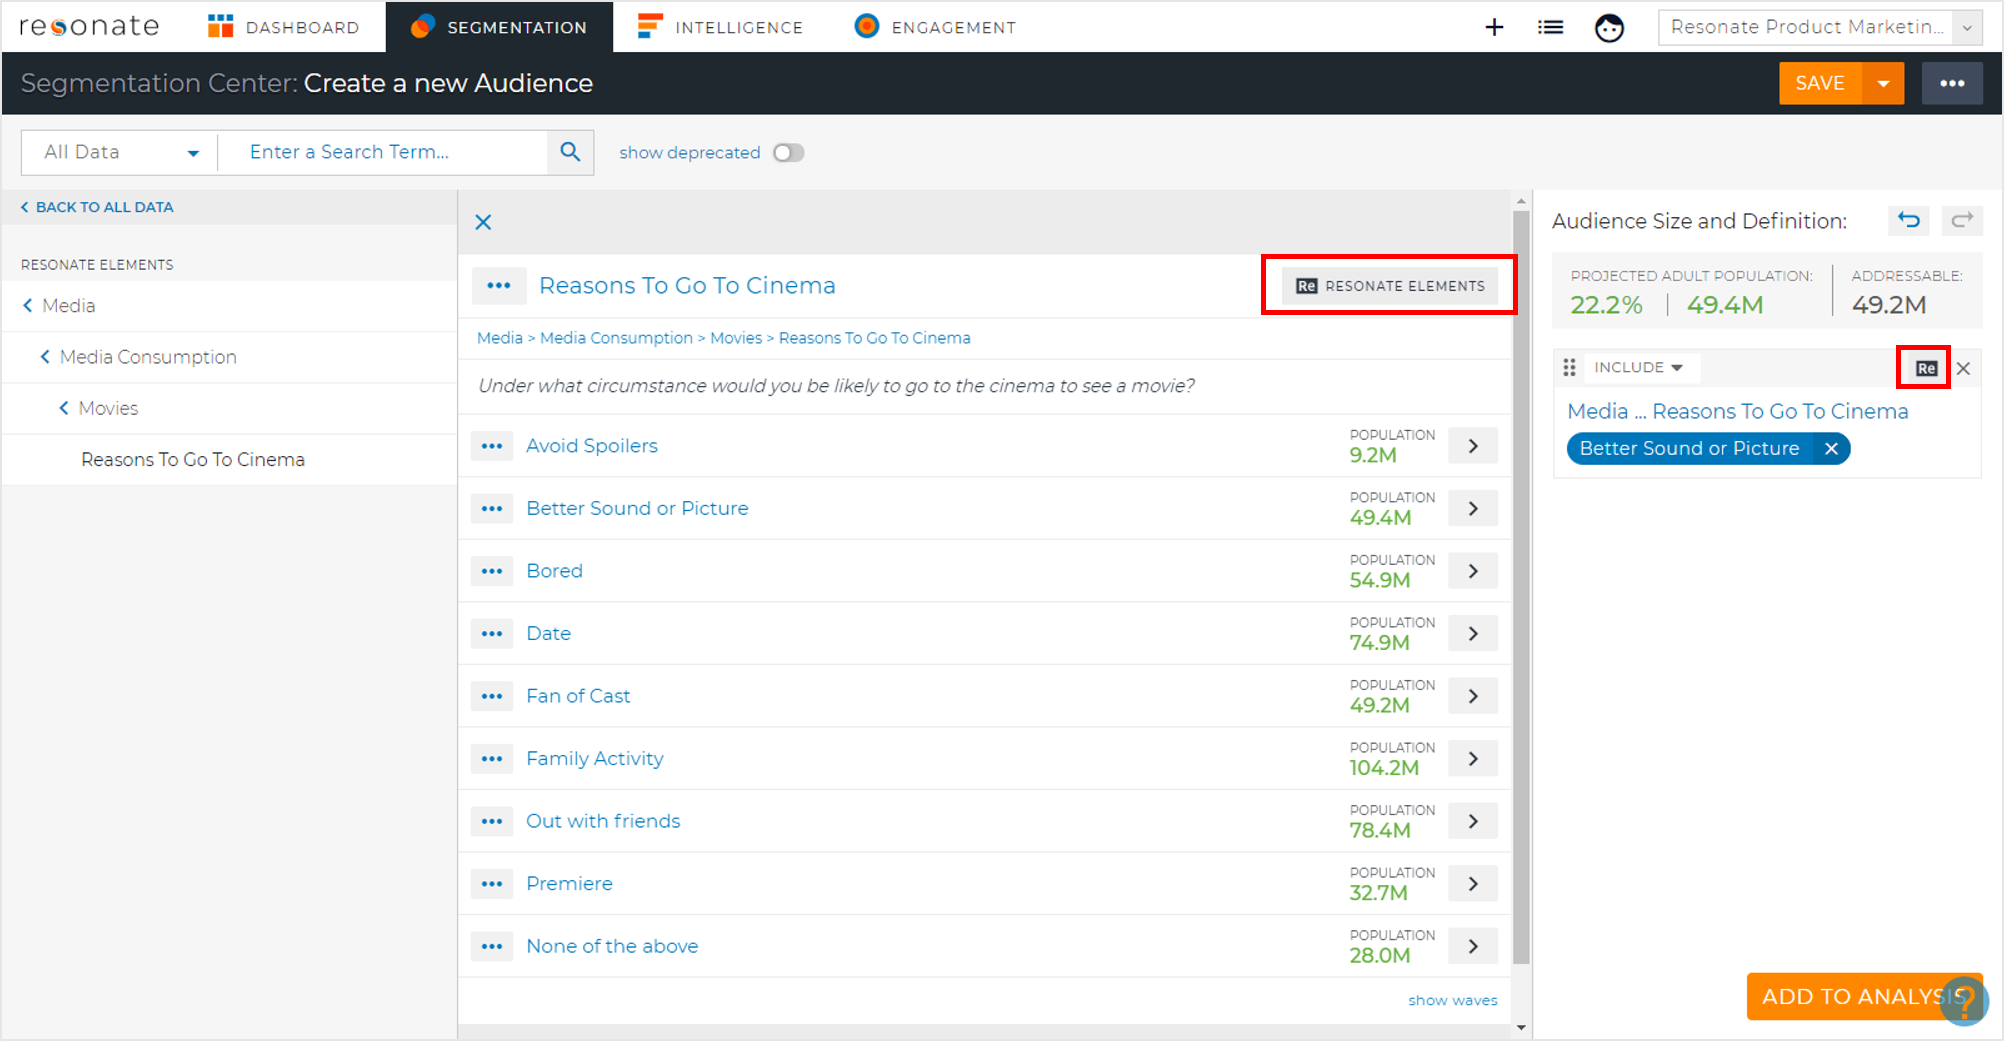2004x1041 pixels.
Task: Open the help question mark bubble
Action: click(1964, 1000)
